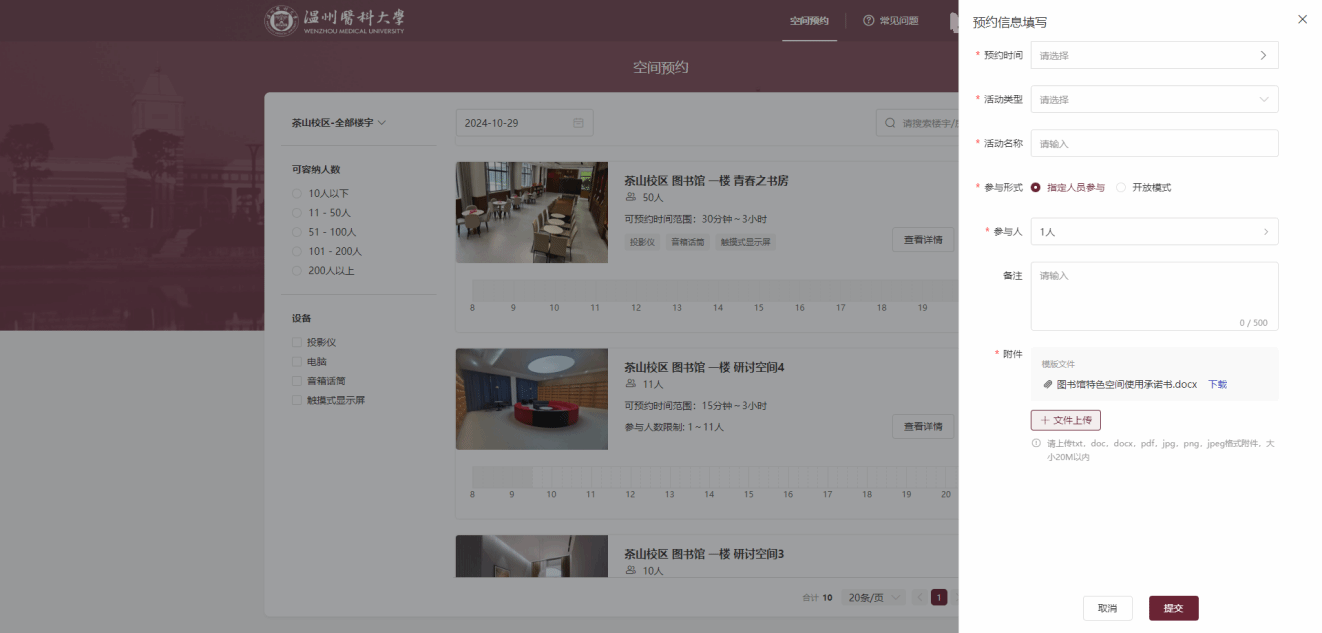Screen dimensions: 1322x633
Task: Click the 备注 textarea
Action: point(1154,296)
